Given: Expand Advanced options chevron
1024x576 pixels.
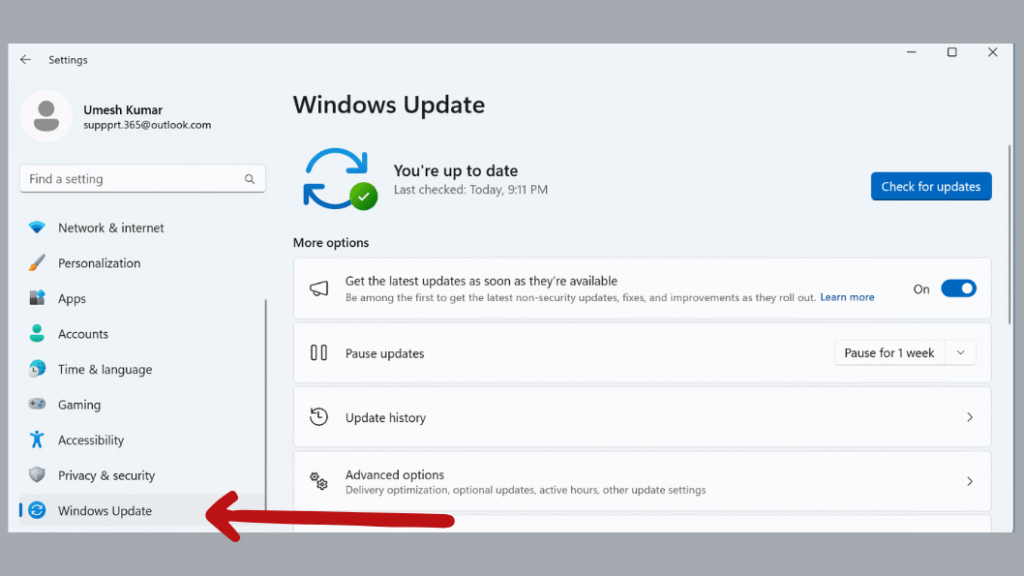Looking at the screenshot, I should point(970,481).
